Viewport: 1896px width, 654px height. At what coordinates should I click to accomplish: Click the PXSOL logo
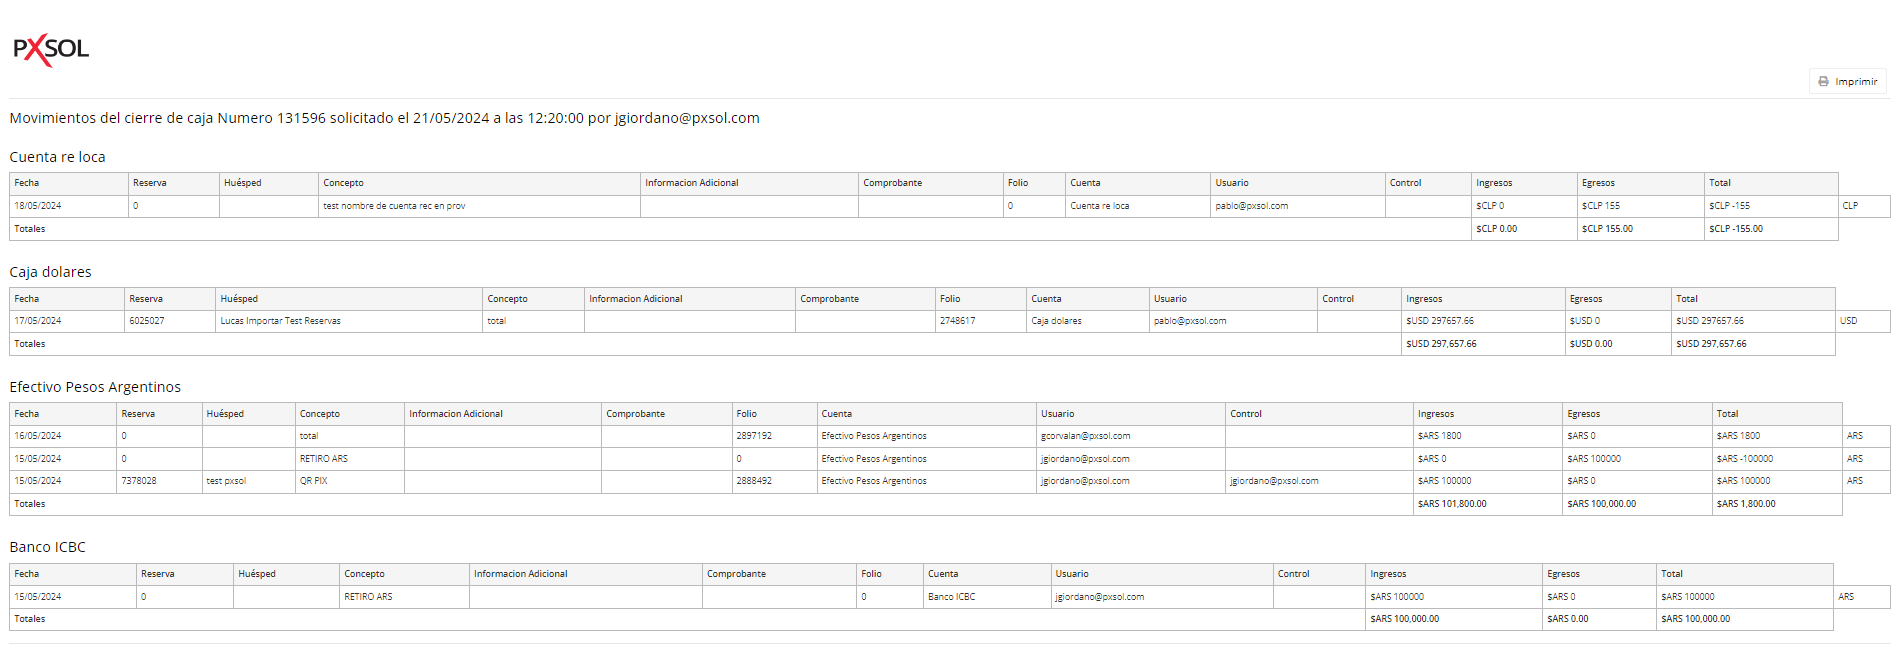click(x=51, y=49)
